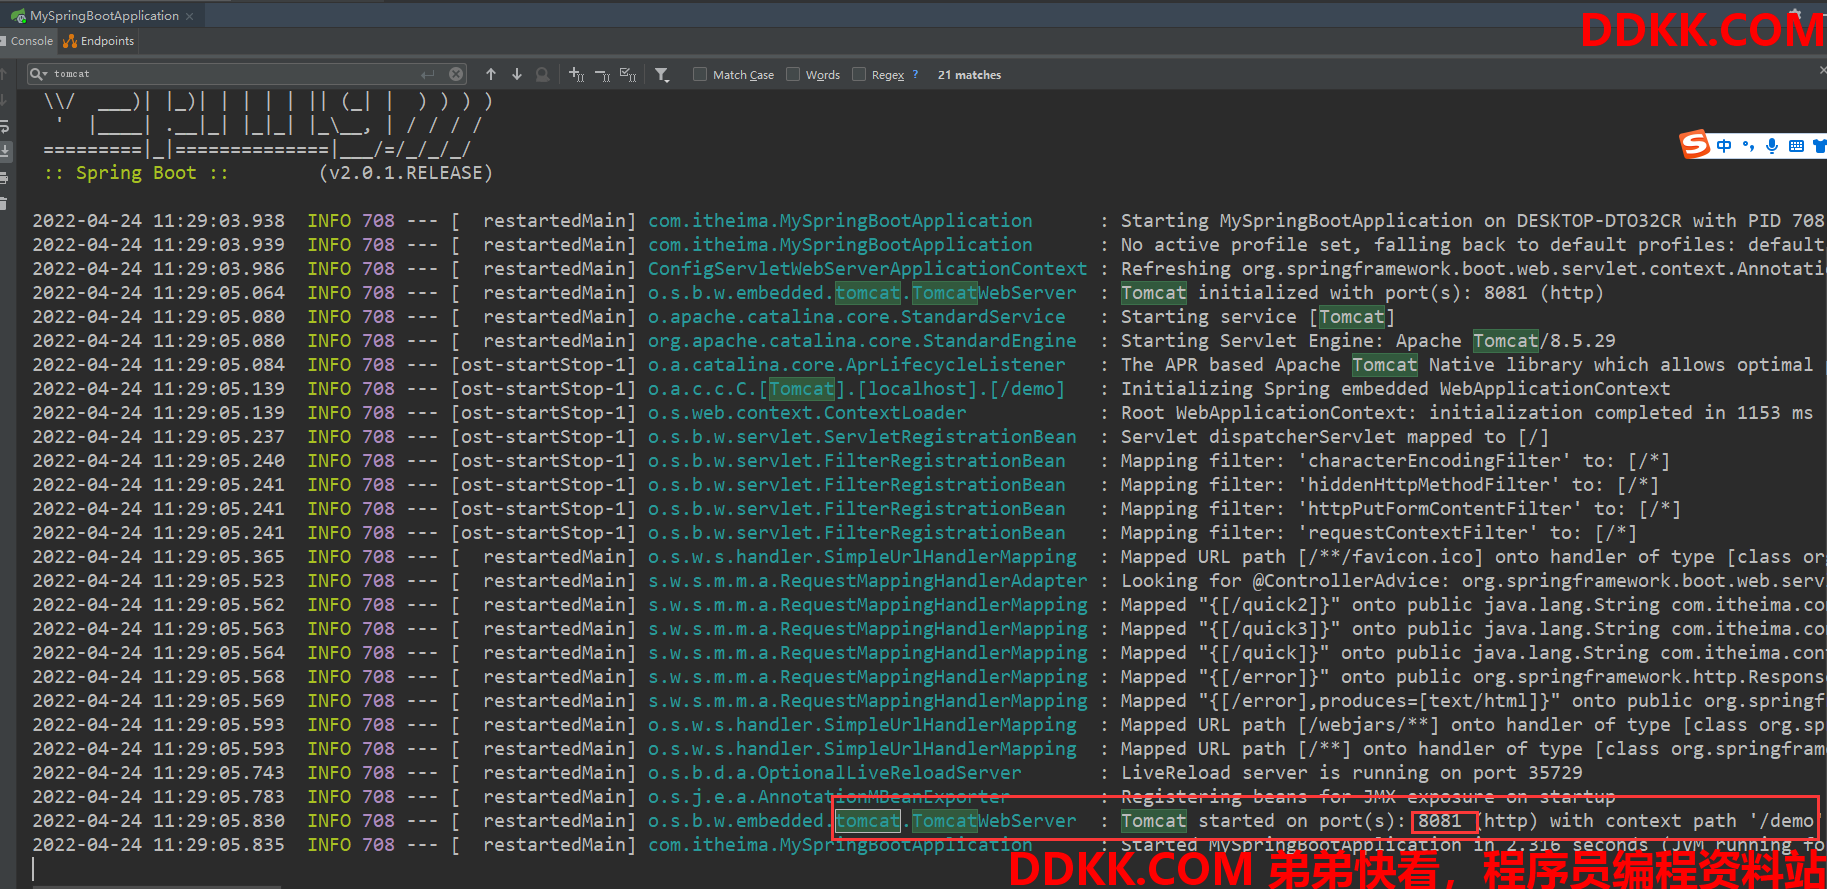Go to previous search occurrence arrow
The height and width of the screenshot is (889, 1827).
pyautogui.click(x=491, y=74)
